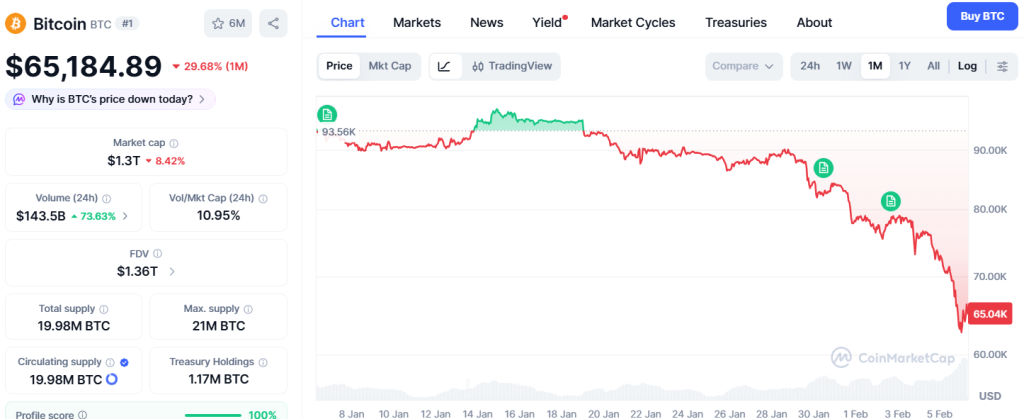Open the Compare dropdown
The height and width of the screenshot is (419, 1024).
[x=744, y=66]
